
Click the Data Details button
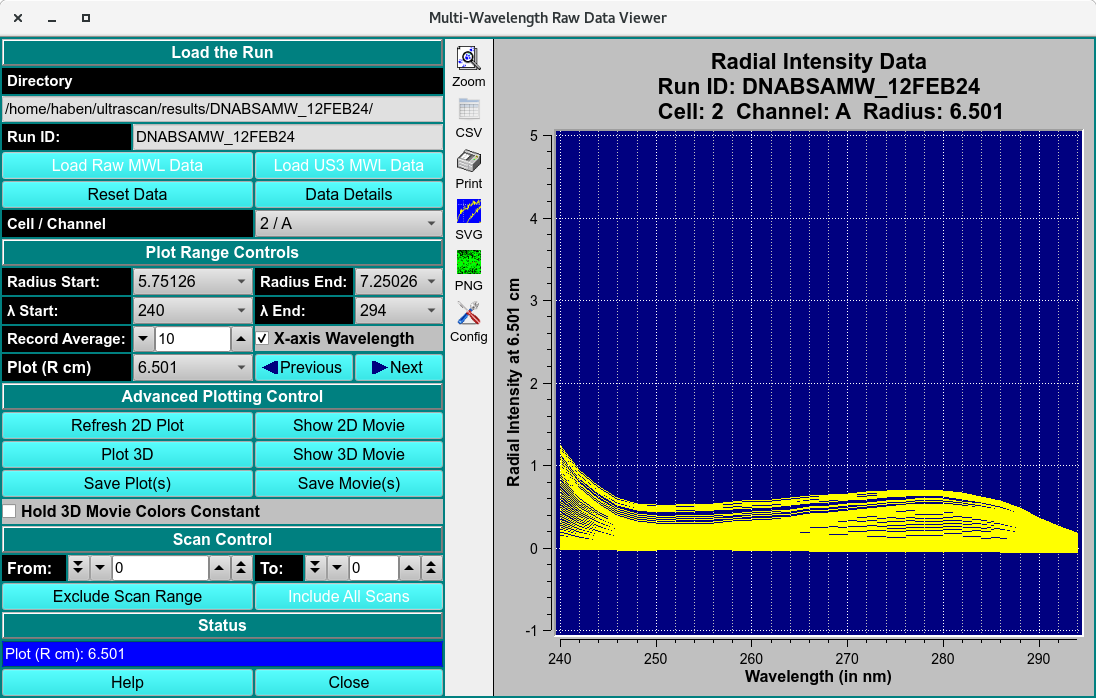[348, 194]
